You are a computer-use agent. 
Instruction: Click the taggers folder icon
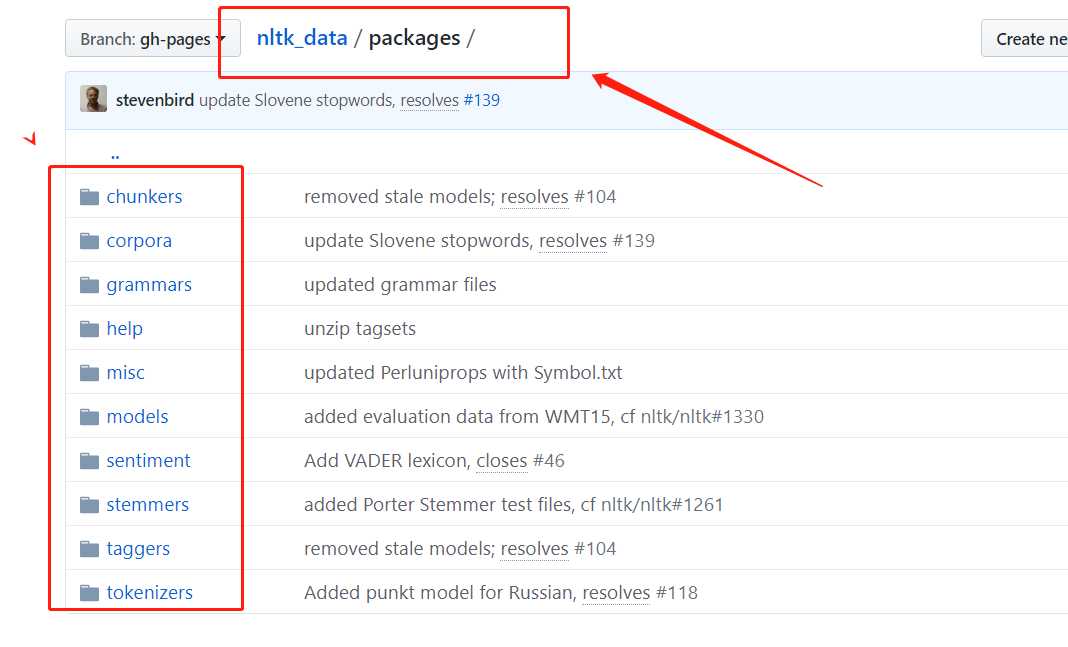89,549
